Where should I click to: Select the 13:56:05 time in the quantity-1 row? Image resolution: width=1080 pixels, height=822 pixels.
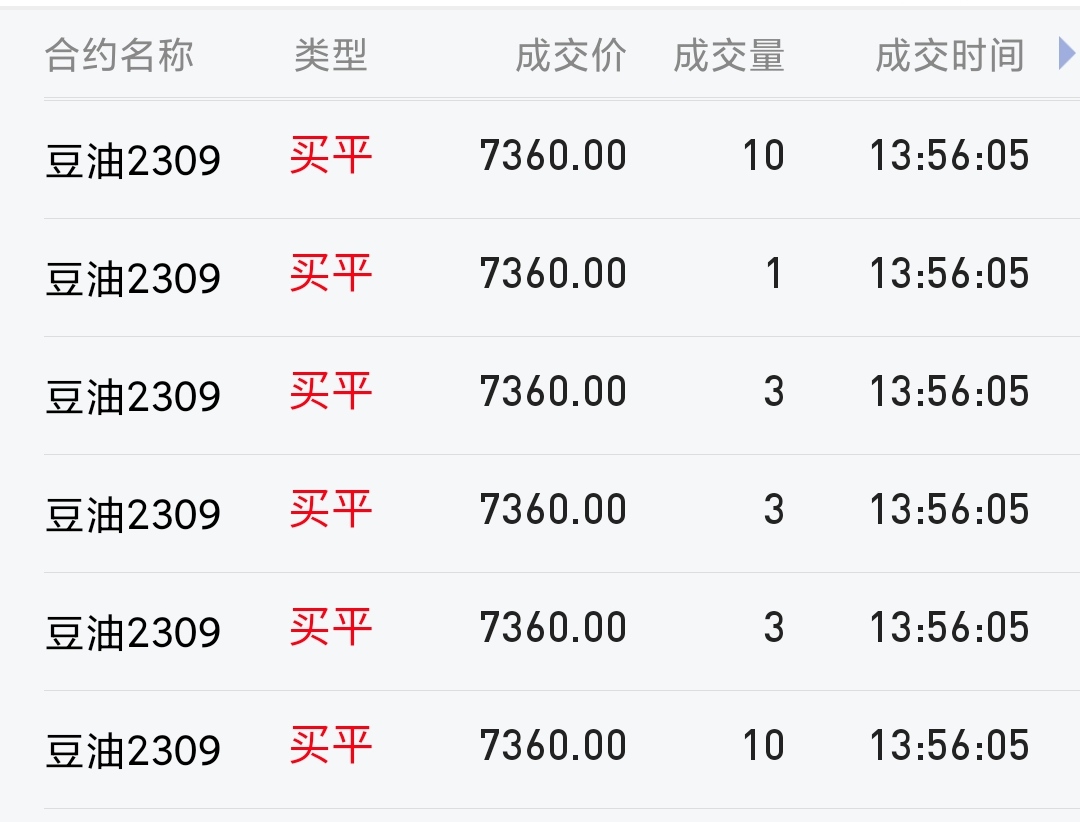pos(949,273)
